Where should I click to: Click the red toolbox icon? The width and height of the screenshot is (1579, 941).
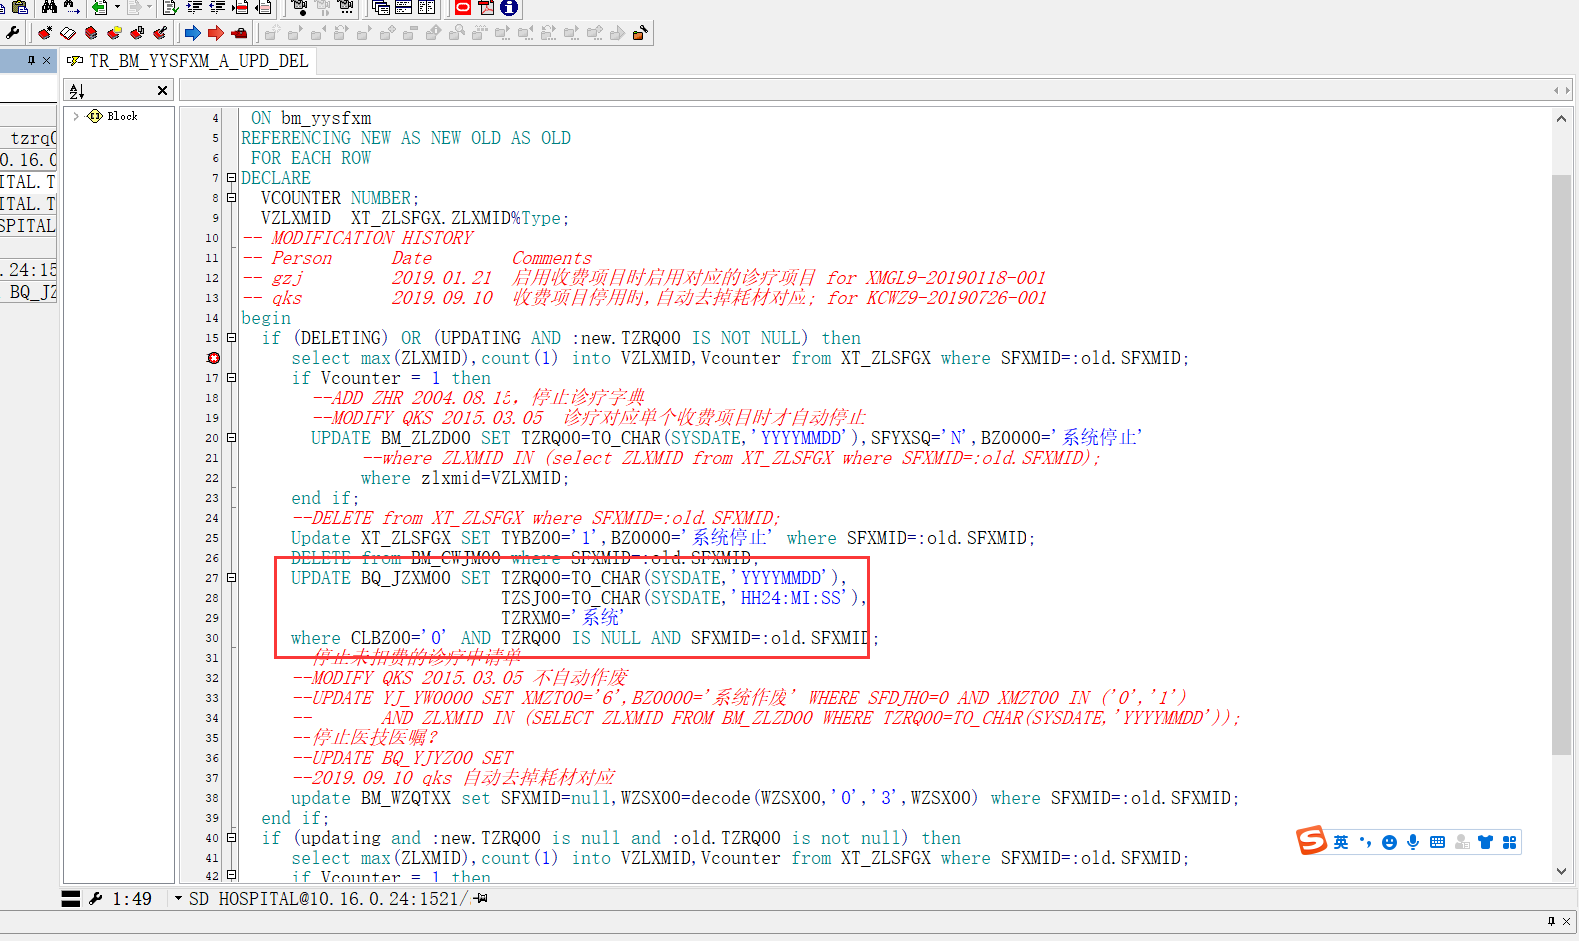(x=239, y=33)
